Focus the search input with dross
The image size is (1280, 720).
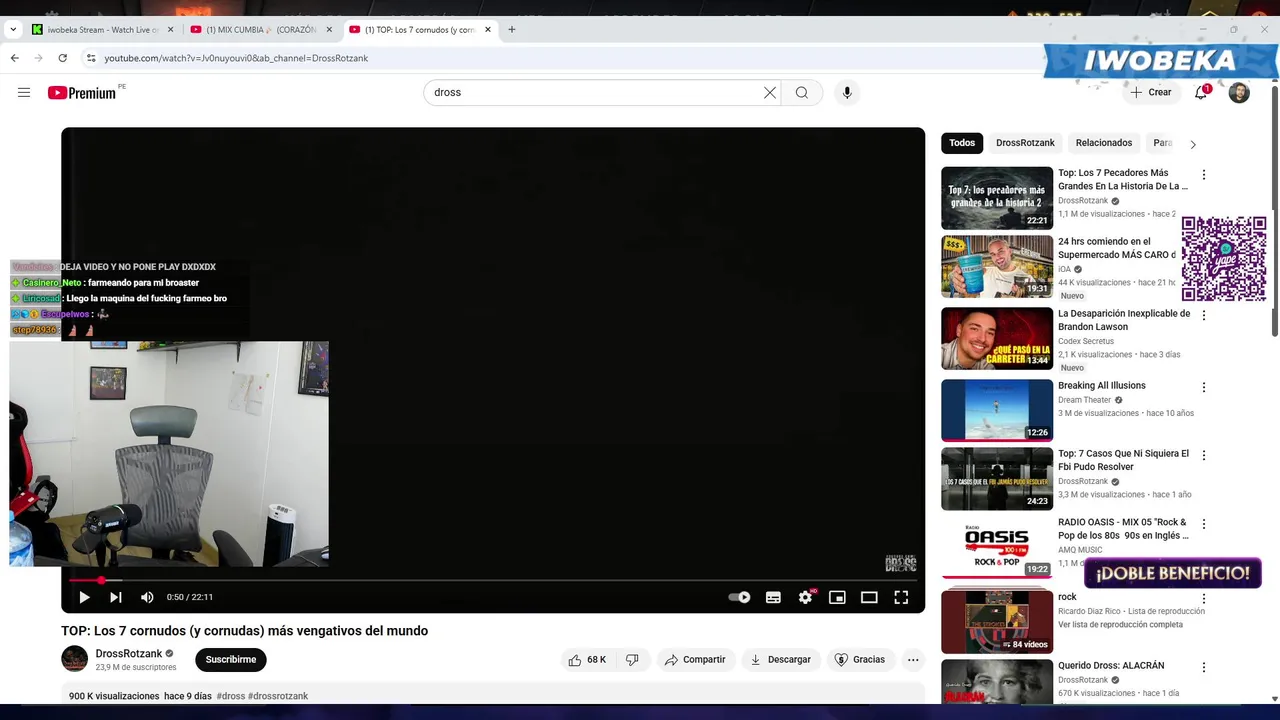[x=595, y=92]
